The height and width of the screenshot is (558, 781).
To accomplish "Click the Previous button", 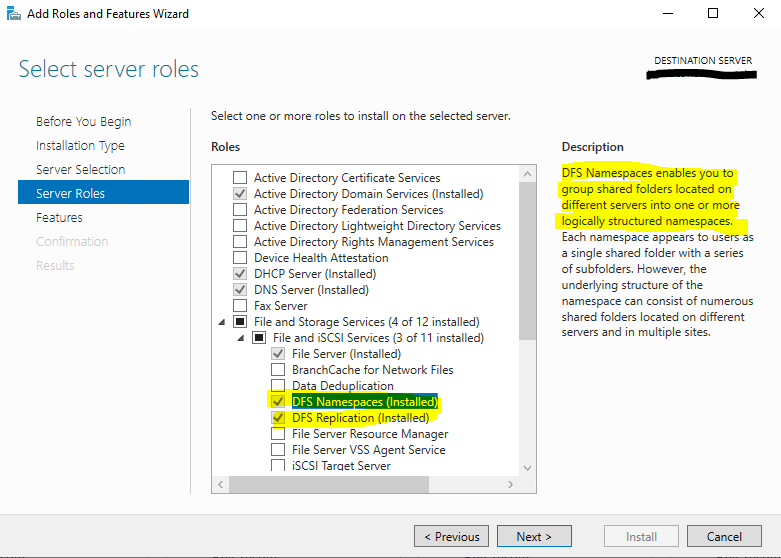I will coord(451,537).
